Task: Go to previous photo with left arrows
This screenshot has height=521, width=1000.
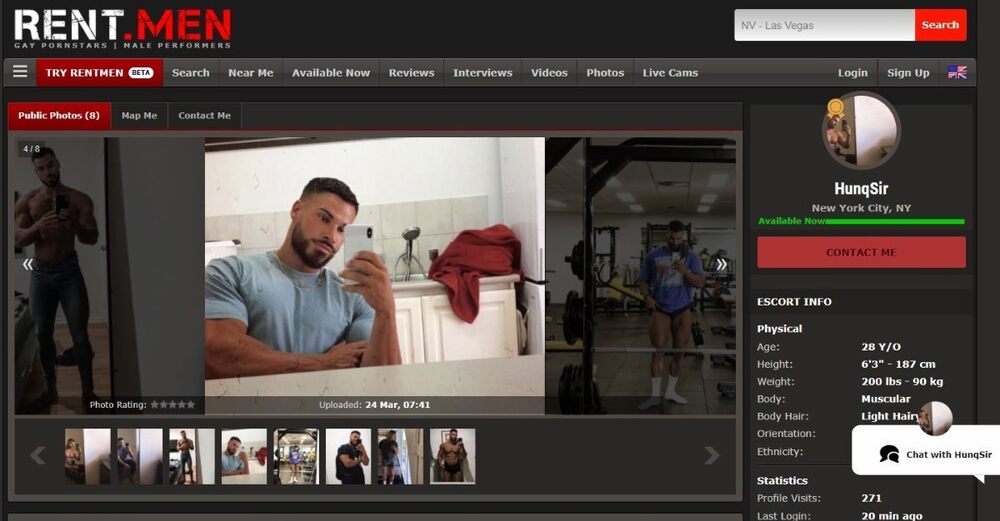Action: 28,264
